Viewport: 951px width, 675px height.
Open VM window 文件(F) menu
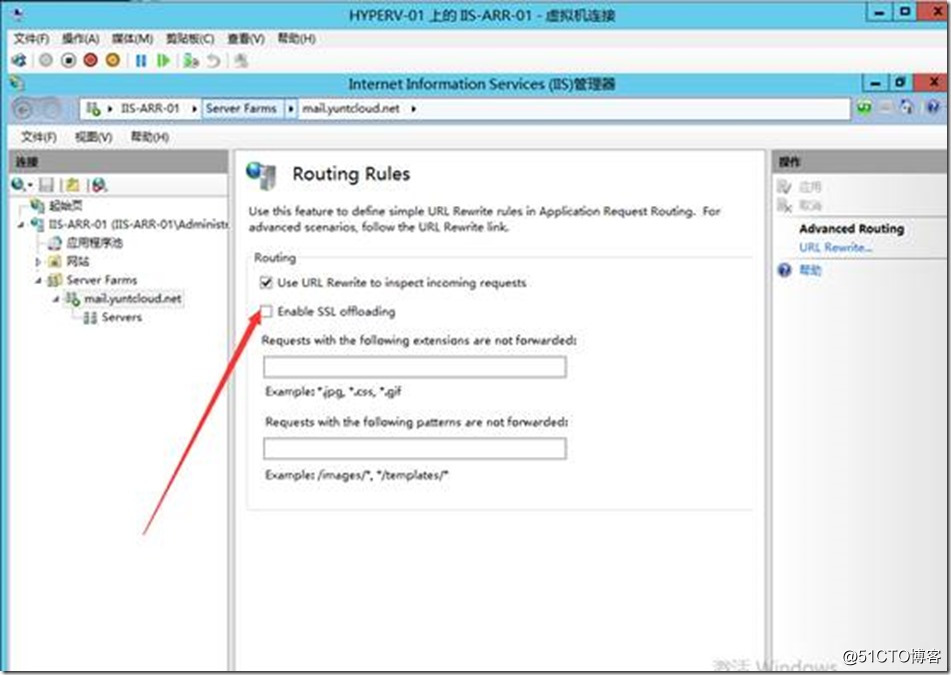point(31,39)
